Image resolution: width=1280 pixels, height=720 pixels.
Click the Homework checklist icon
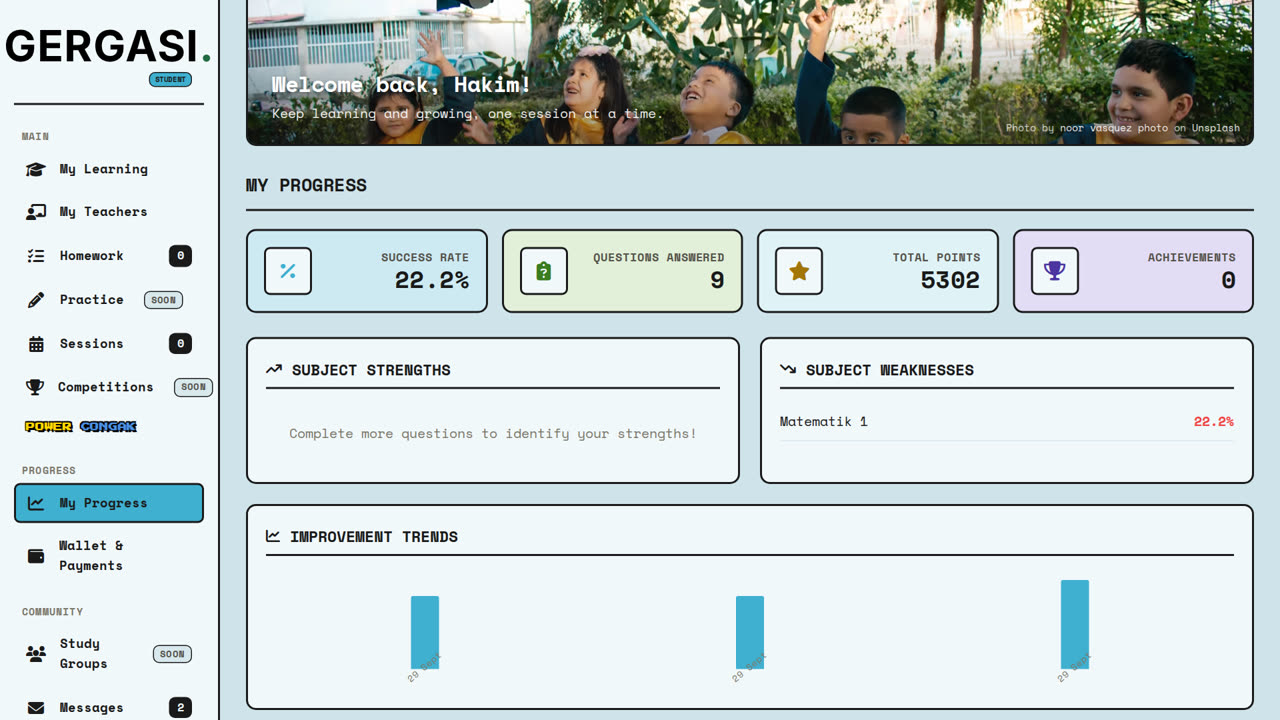click(36, 256)
